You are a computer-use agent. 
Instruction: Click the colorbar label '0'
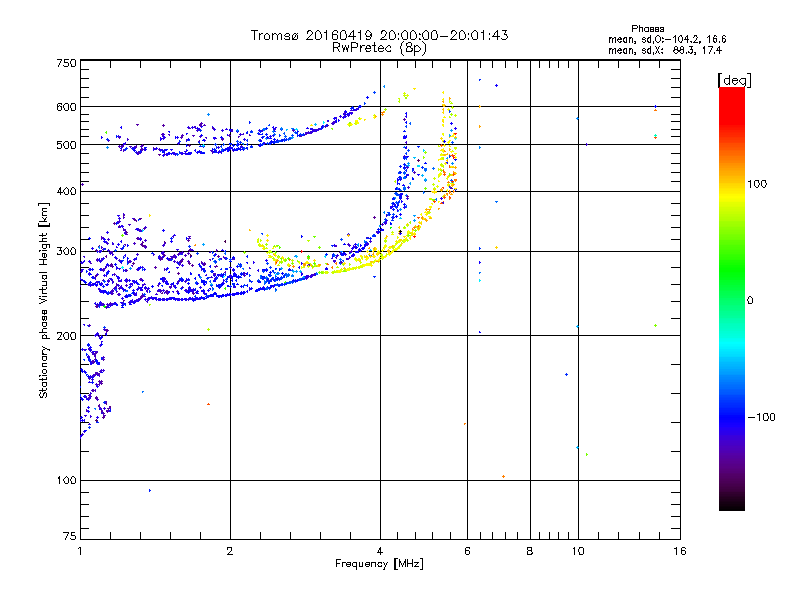pos(750,301)
